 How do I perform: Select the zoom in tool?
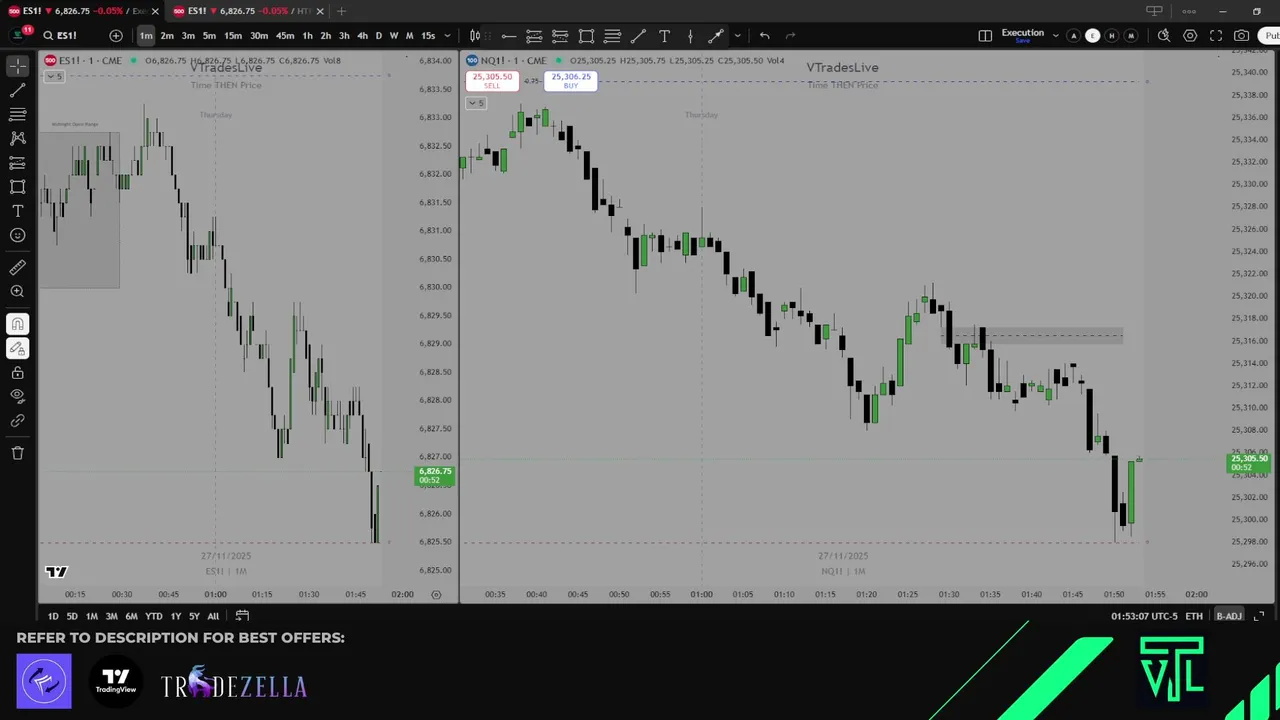pyautogui.click(x=17, y=291)
